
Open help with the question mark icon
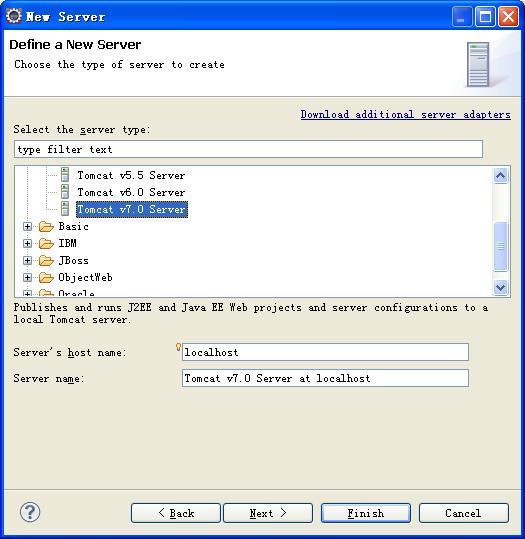[x=30, y=512]
